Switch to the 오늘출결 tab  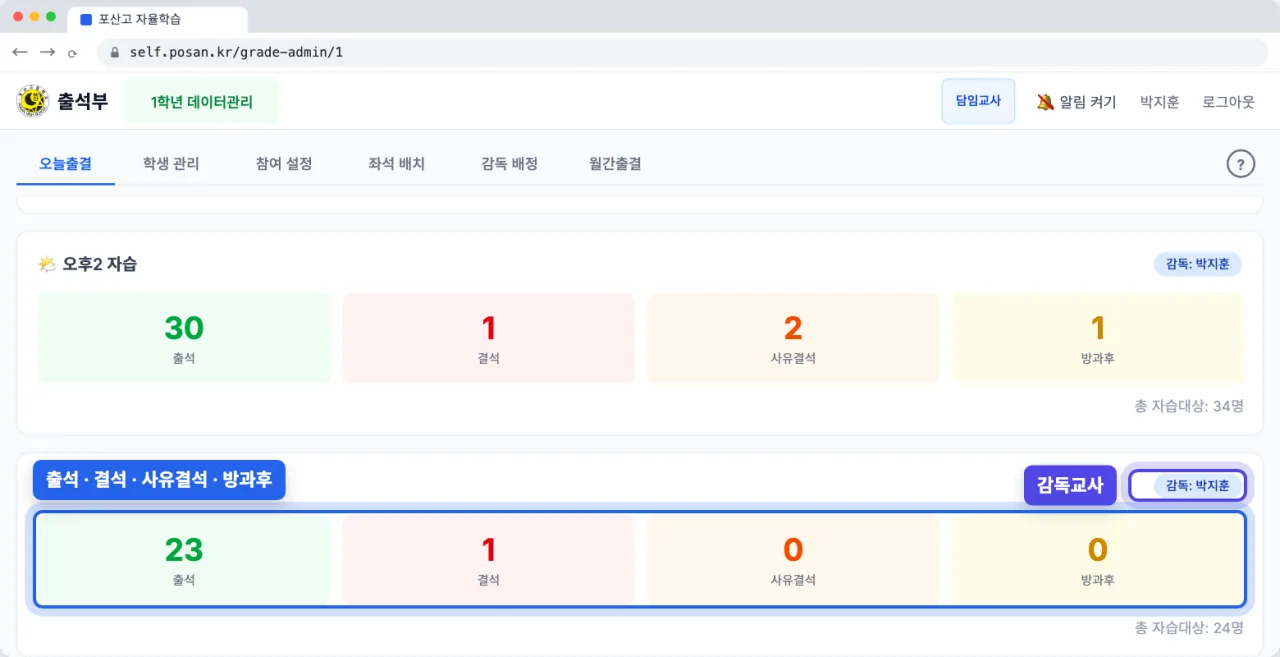click(66, 164)
